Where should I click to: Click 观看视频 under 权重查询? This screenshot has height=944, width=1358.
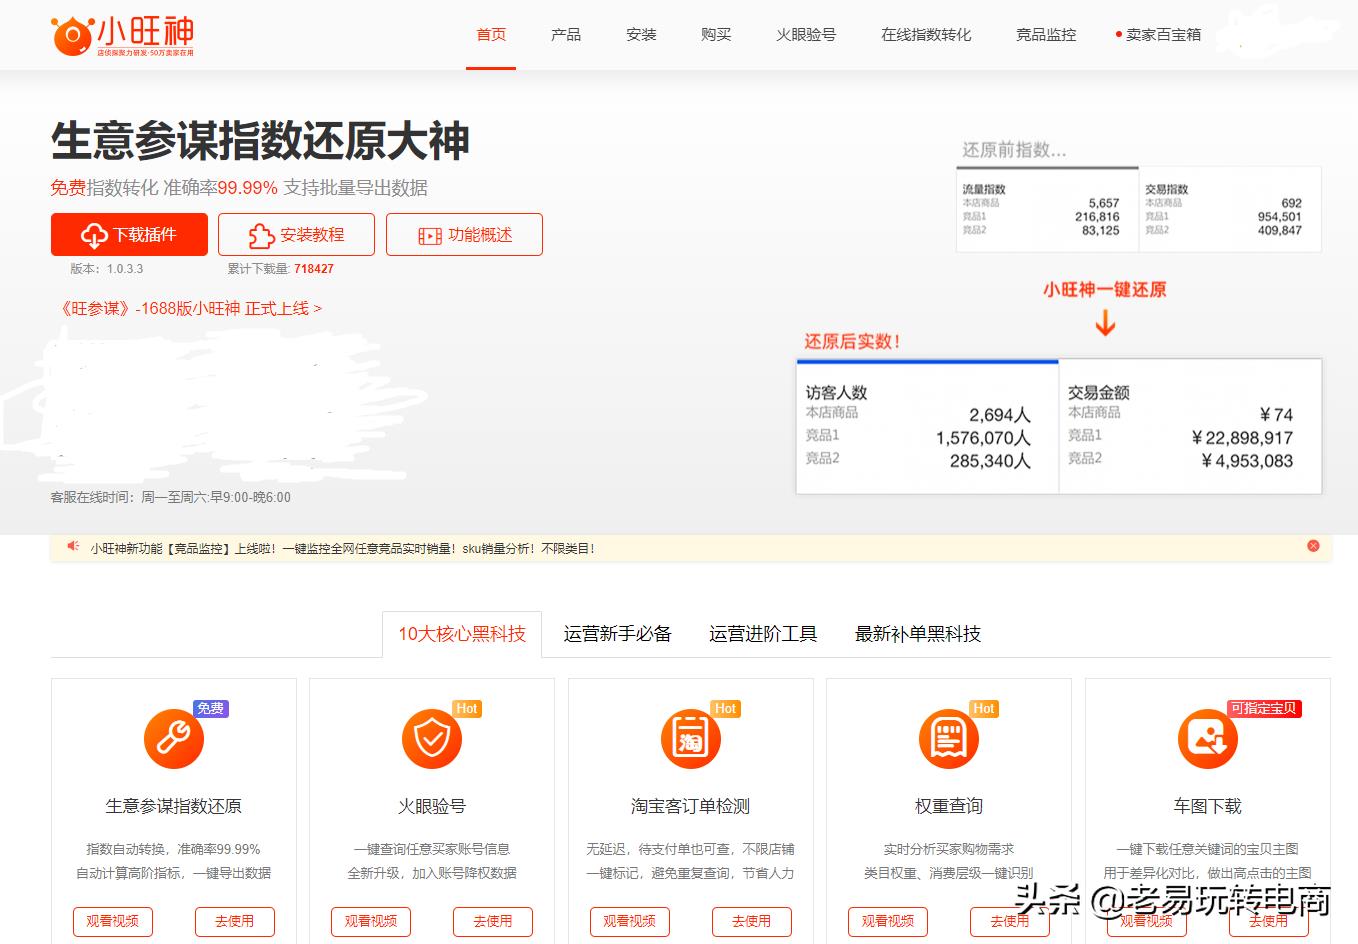click(887, 921)
